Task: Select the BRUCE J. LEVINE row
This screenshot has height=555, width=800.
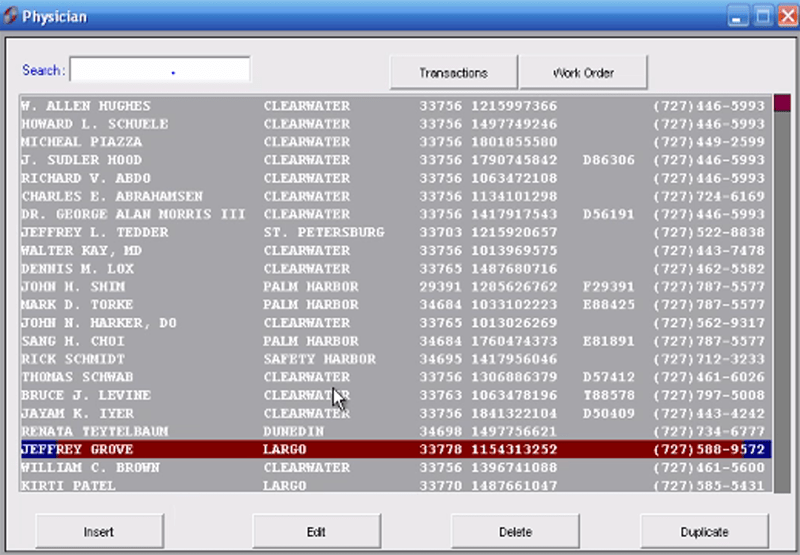Action: pyautogui.click(x=396, y=395)
